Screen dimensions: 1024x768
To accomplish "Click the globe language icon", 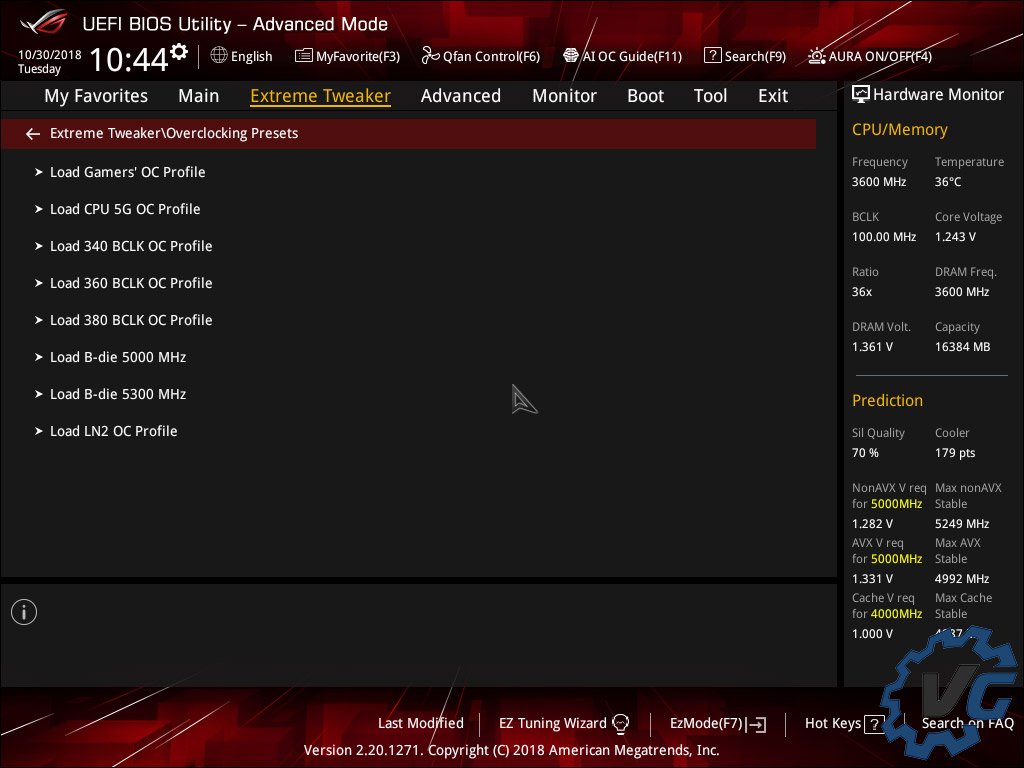I will tap(219, 55).
